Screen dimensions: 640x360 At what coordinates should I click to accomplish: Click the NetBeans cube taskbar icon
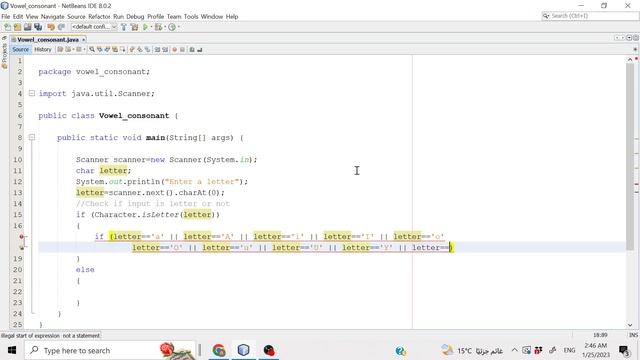click(x=244, y=350)
